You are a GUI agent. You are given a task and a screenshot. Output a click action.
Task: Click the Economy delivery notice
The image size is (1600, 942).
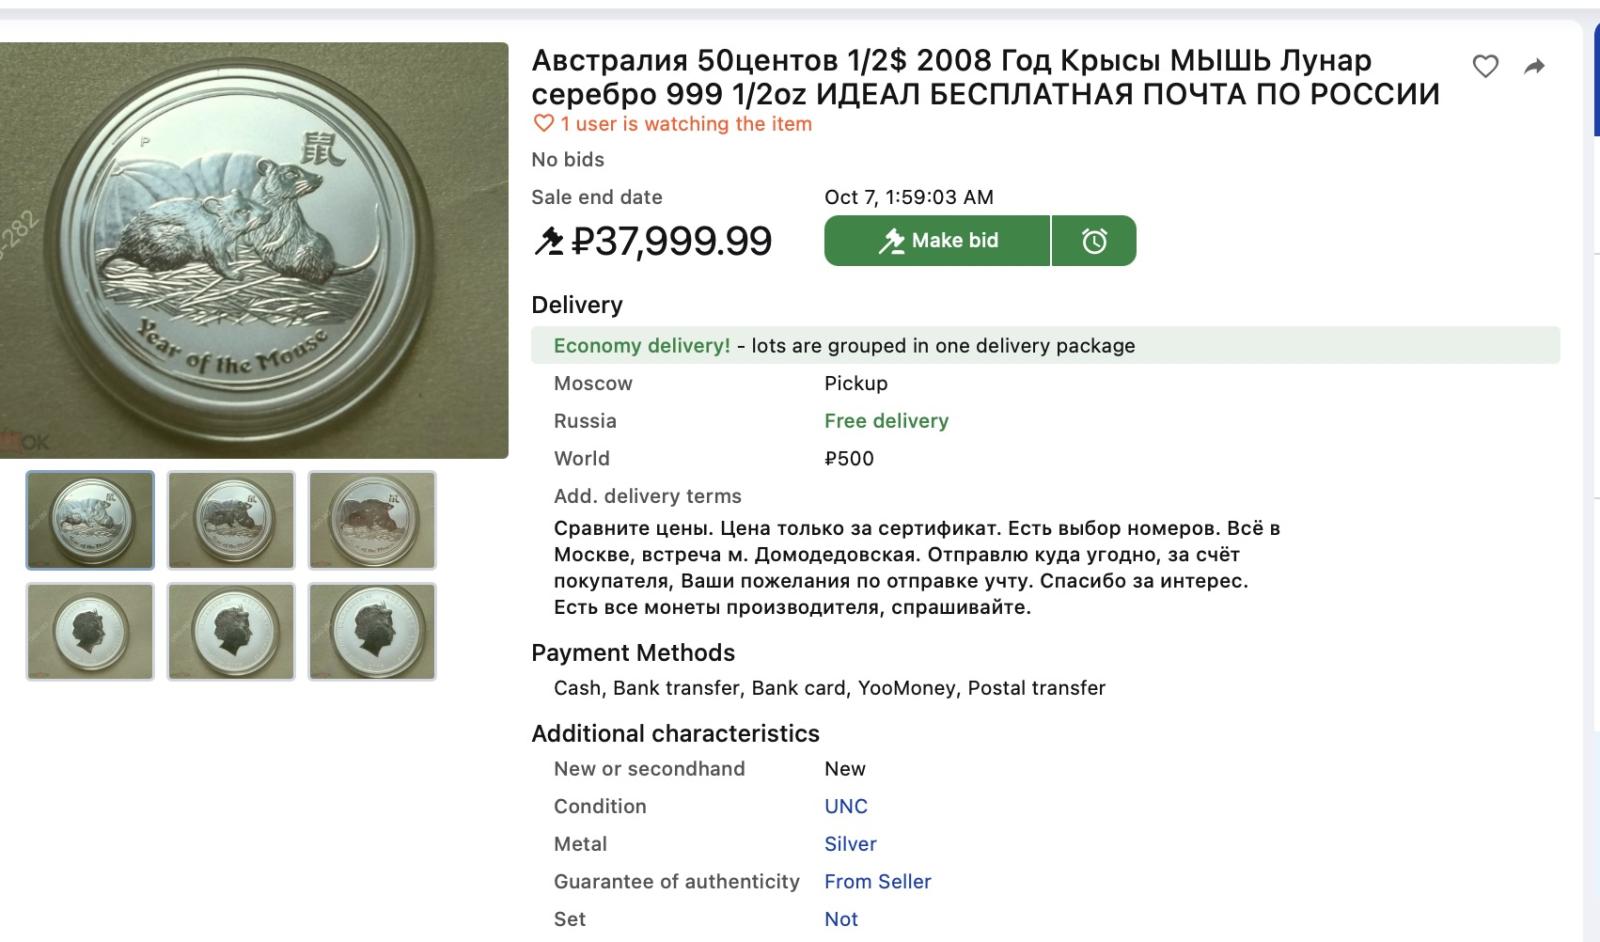tap(642, 346)
